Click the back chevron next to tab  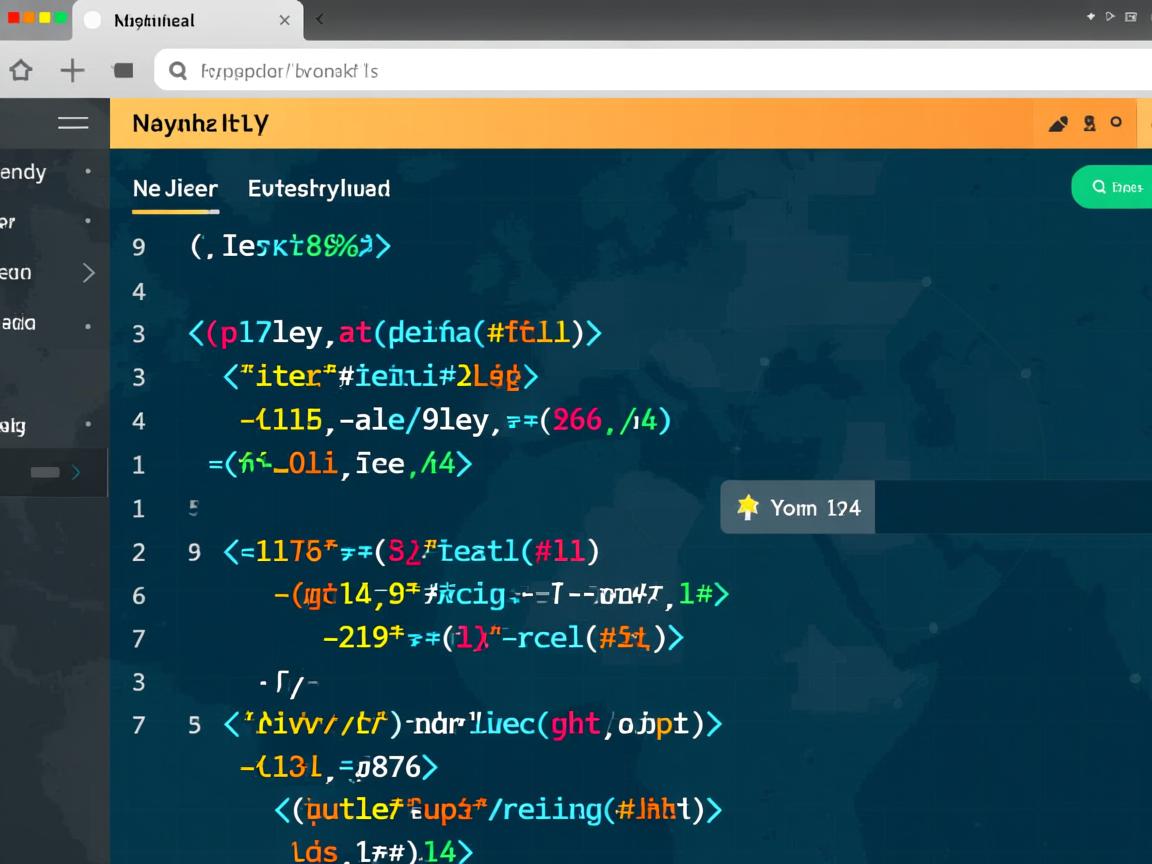tap(320, 19)
